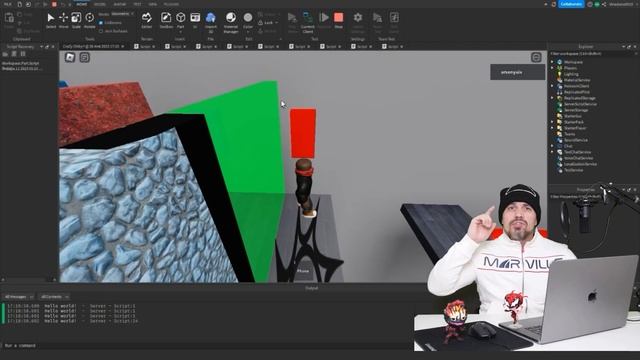640x360 pixels.
Task: Switch to the TEST ribbon tab
Action: (138, 4)
